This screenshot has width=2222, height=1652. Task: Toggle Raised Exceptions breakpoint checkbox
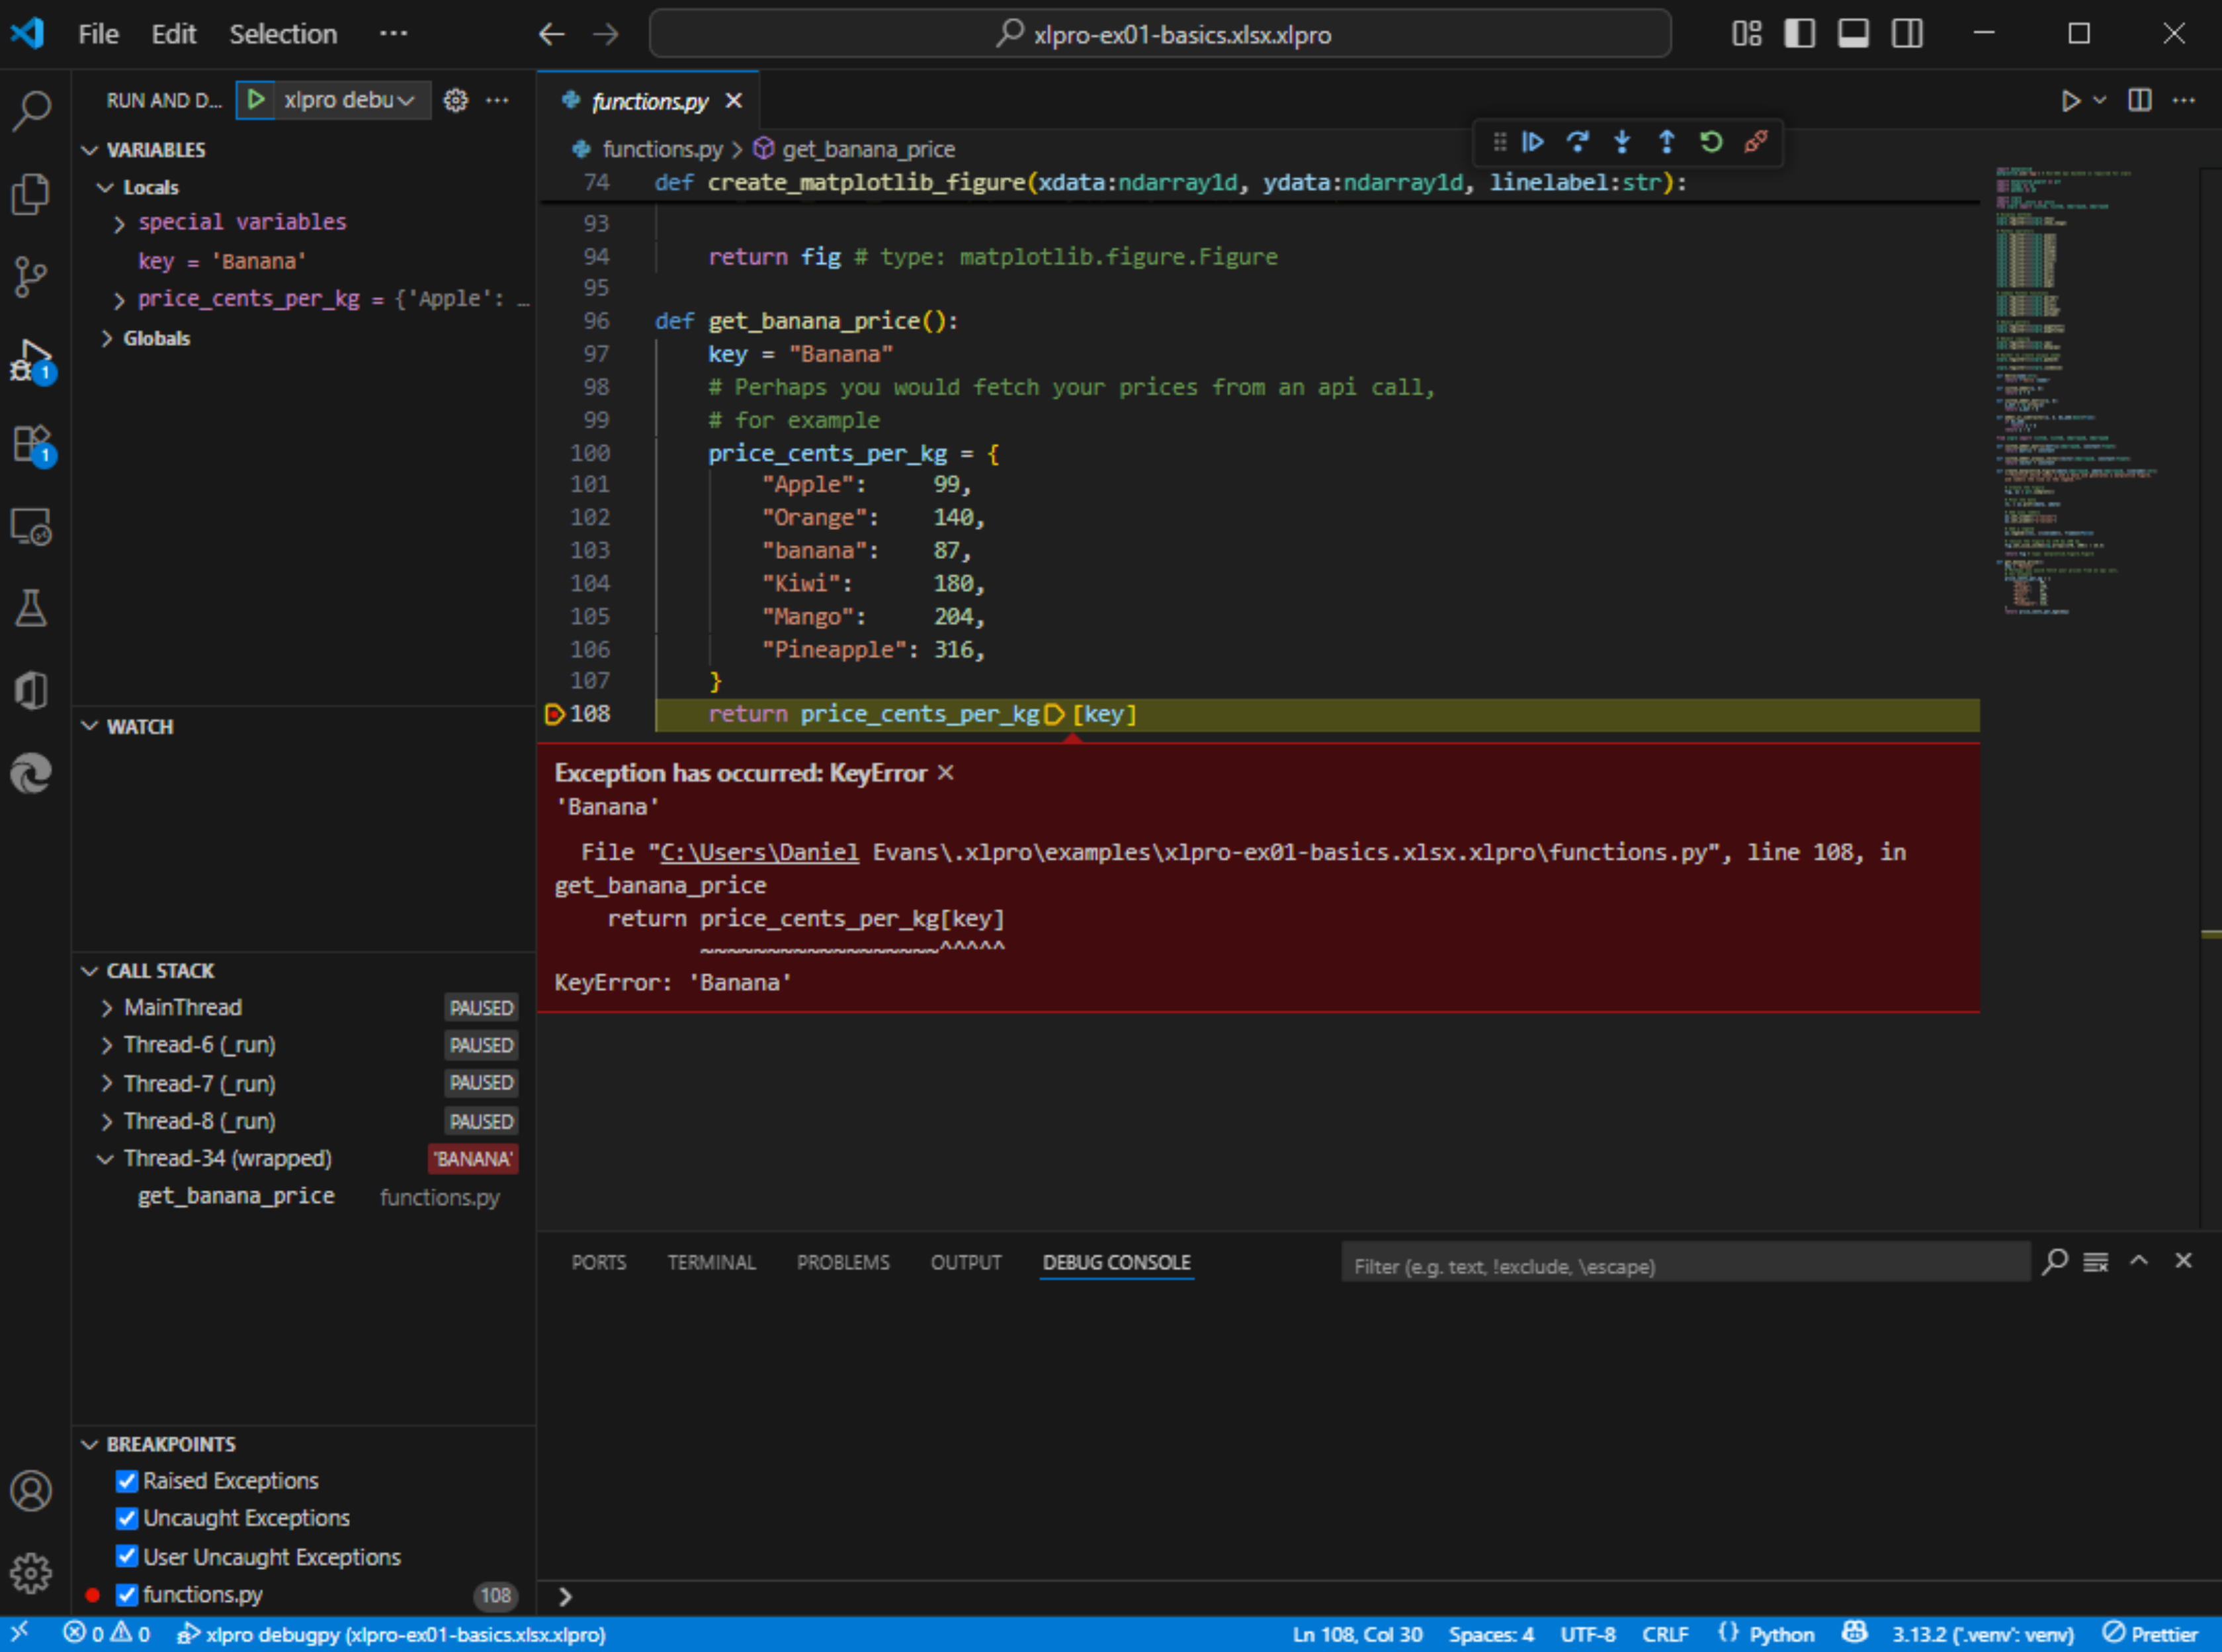[127, 1481]
